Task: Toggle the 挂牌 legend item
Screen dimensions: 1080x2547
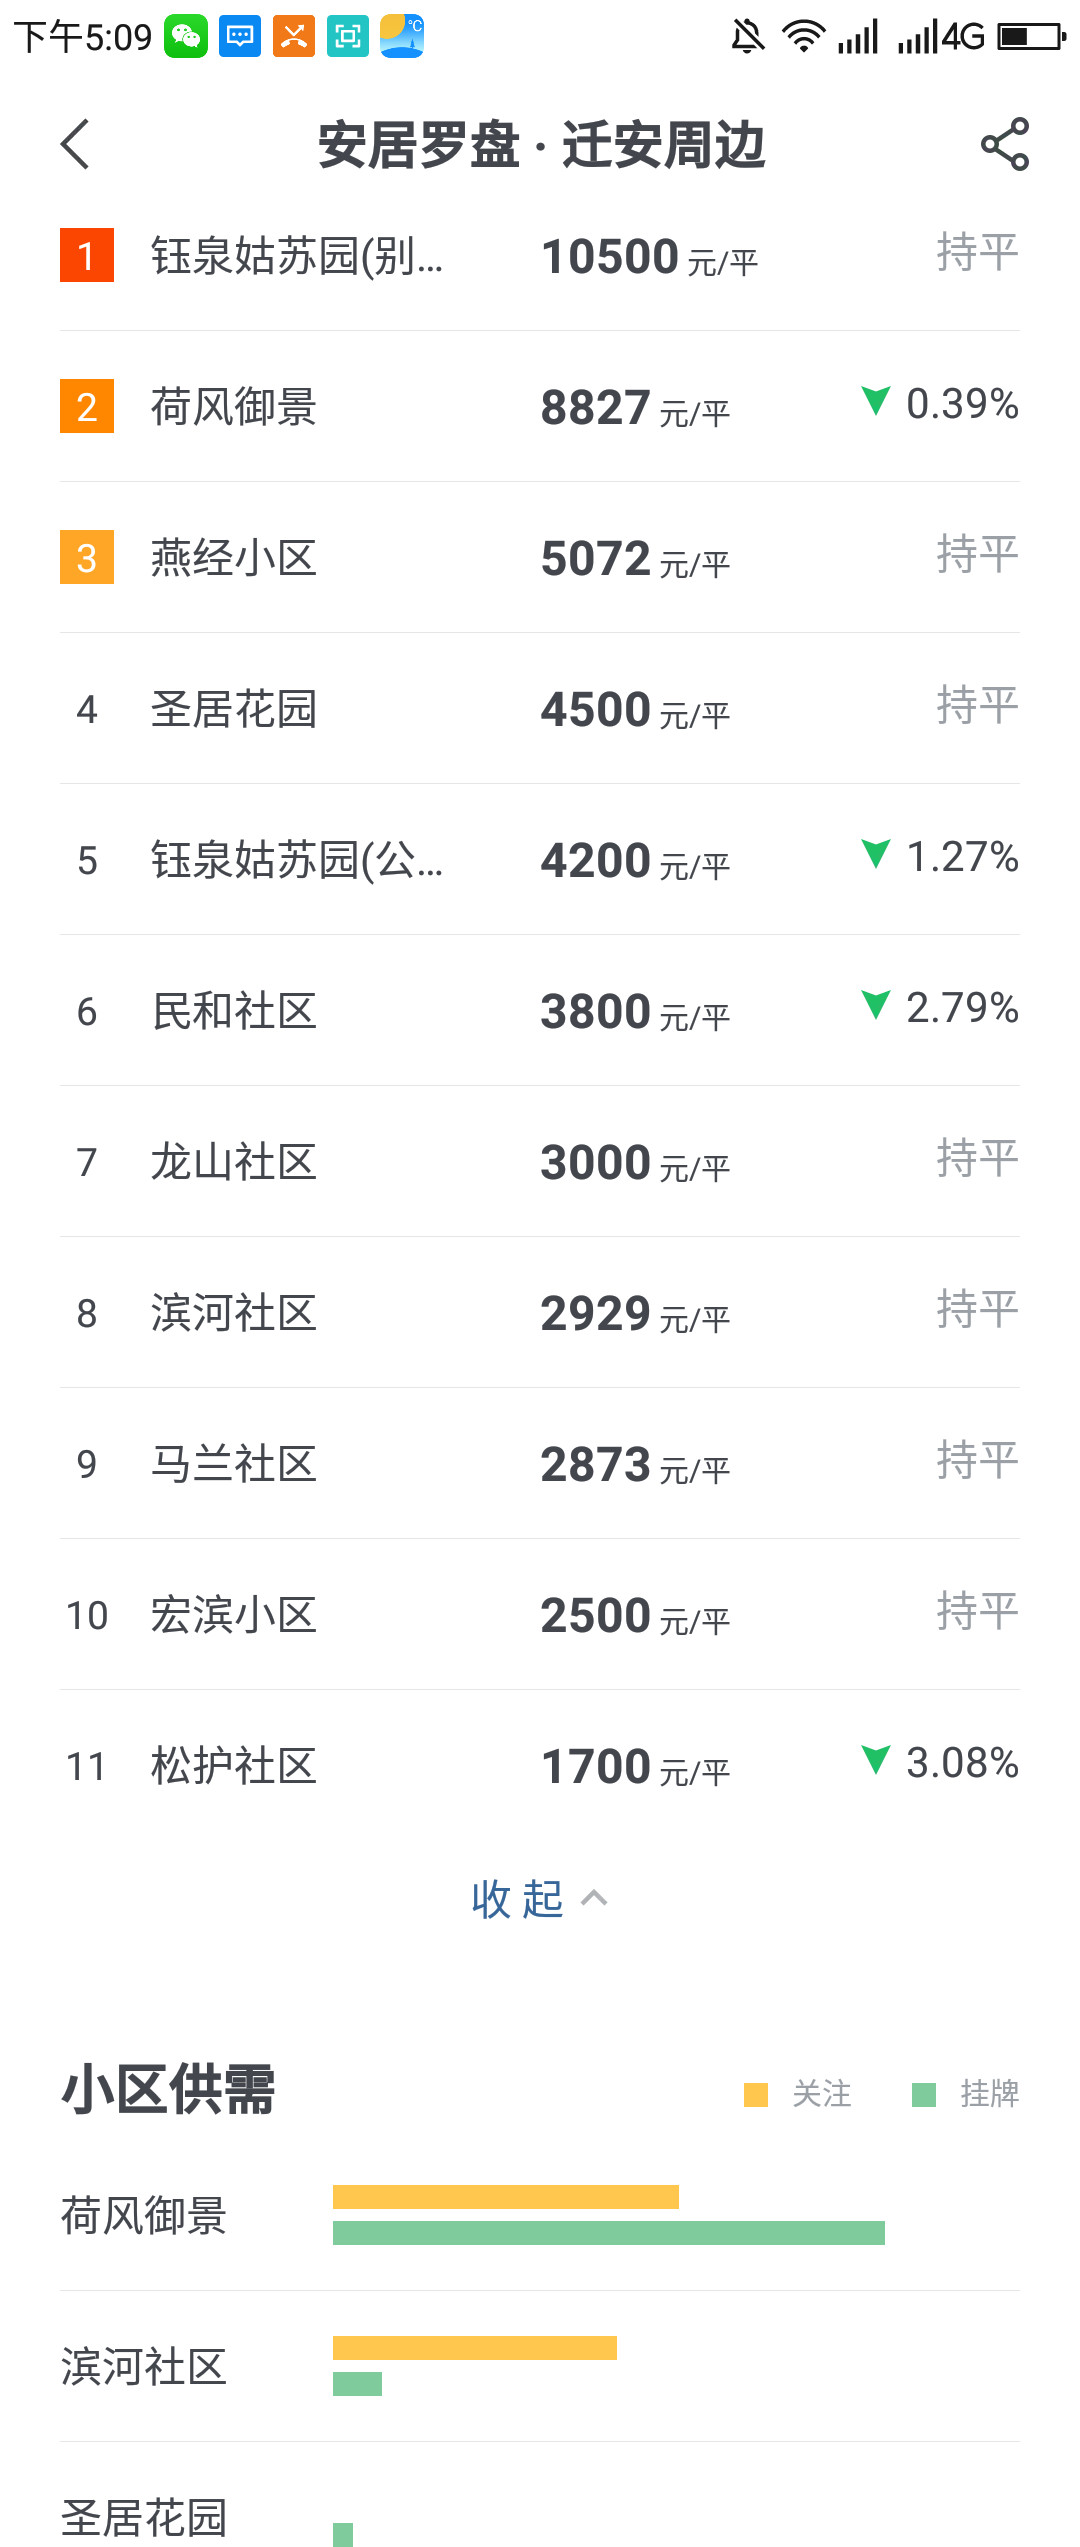Action: pos(965,2094)
